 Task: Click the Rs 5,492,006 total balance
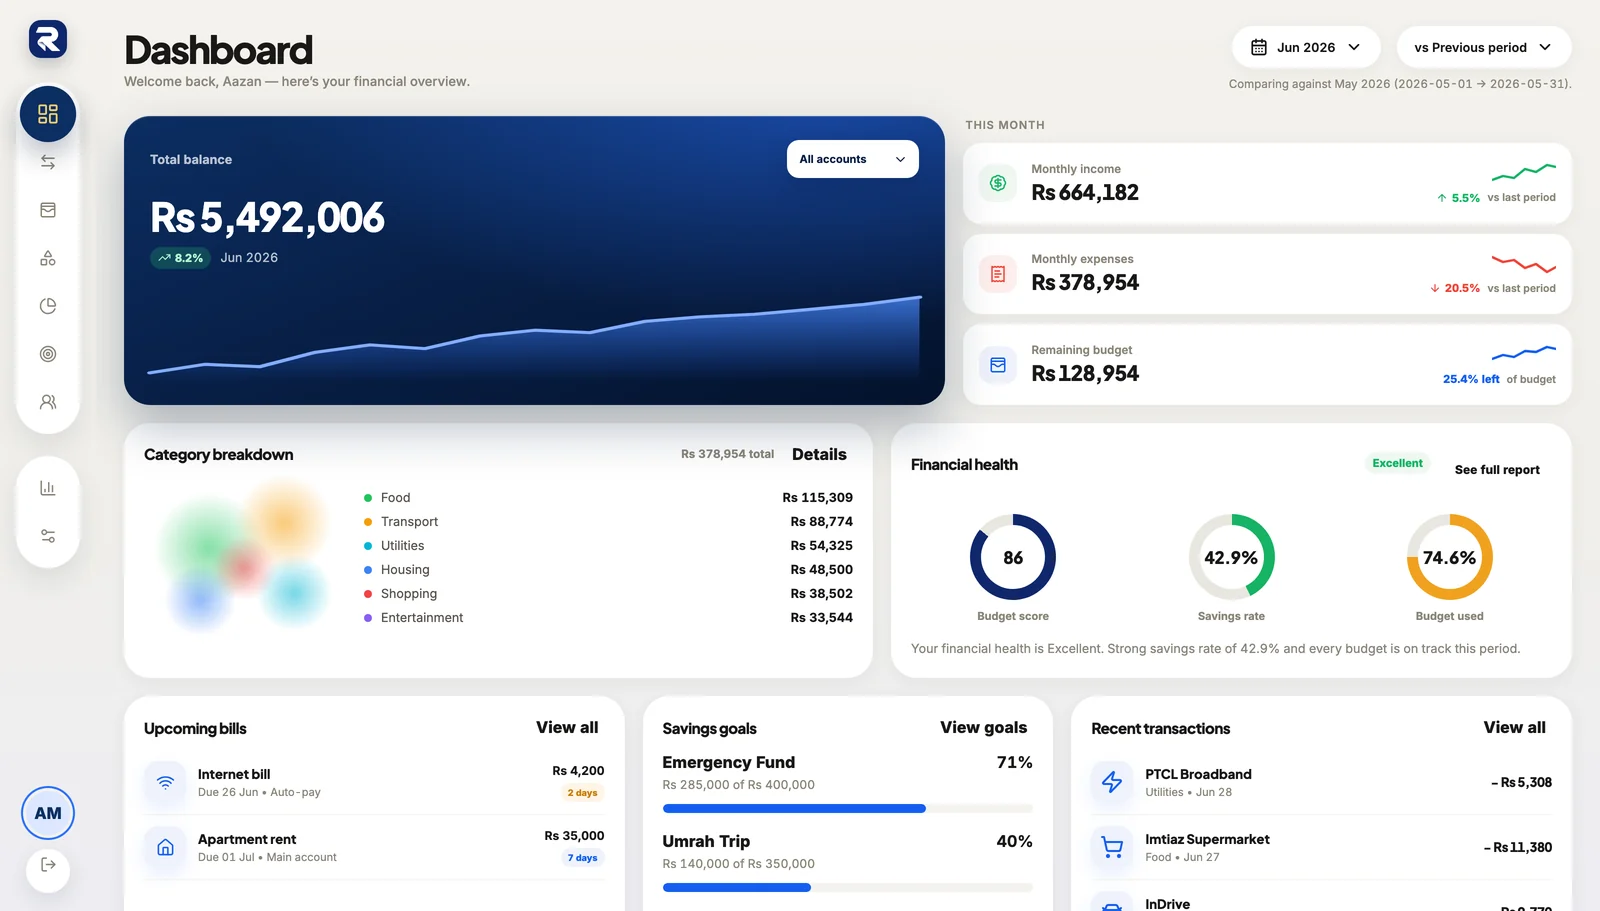267,218
